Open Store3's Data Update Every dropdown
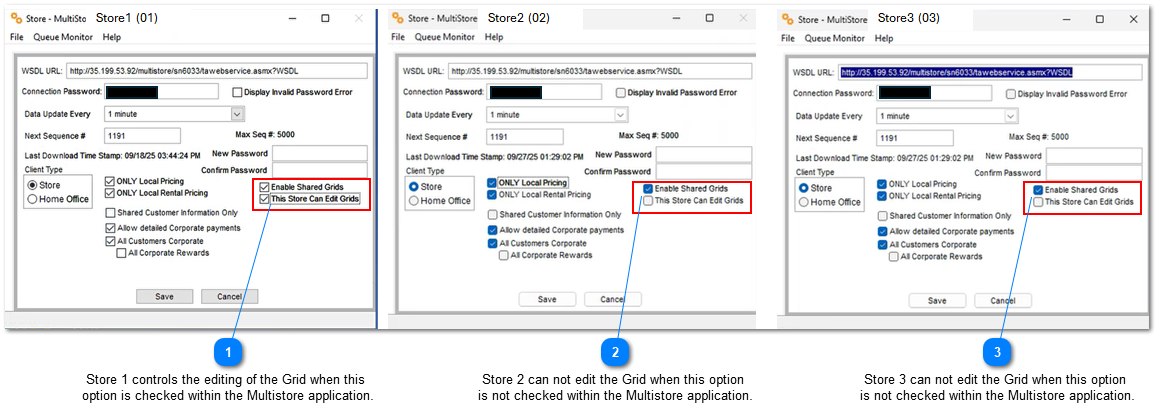 pyautogui.click(x=1009, y=115)
